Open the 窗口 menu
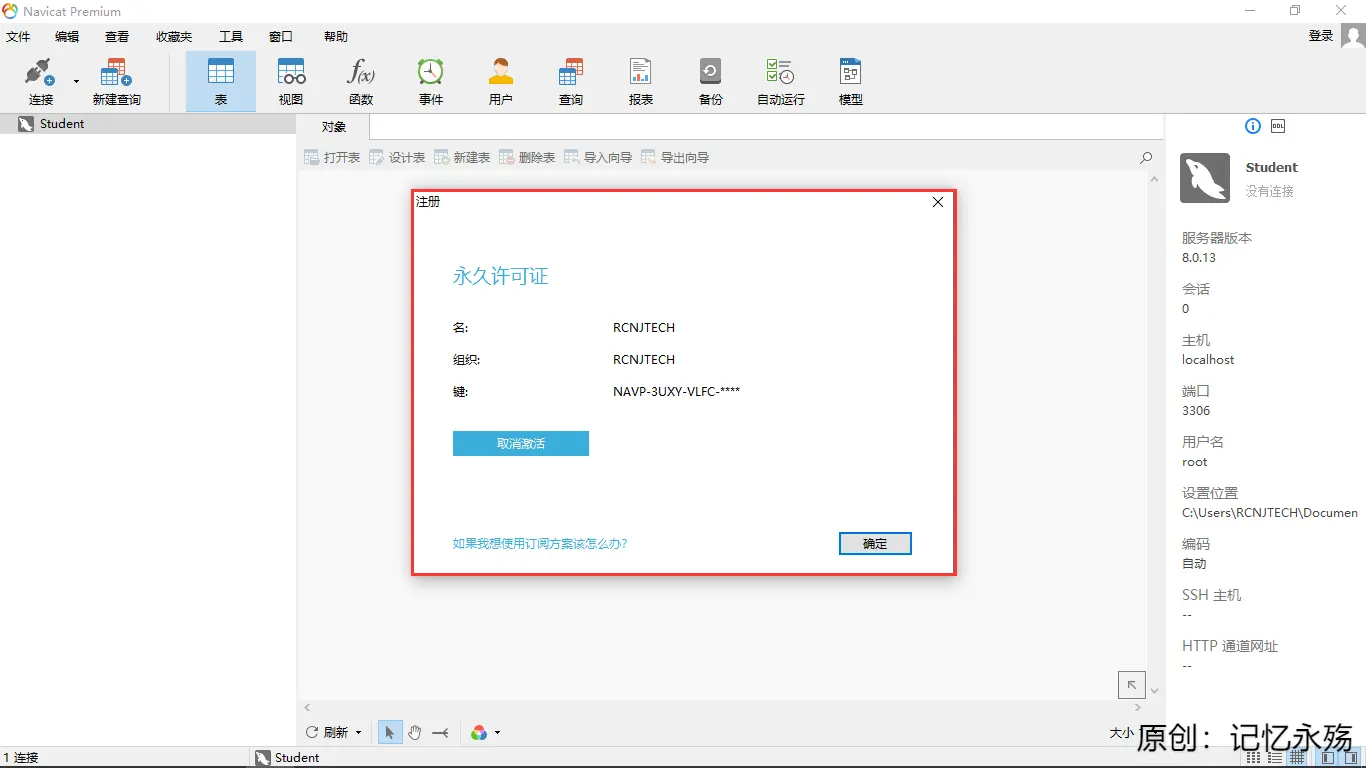The image size is (1366, 768). [x=281, y=37]
